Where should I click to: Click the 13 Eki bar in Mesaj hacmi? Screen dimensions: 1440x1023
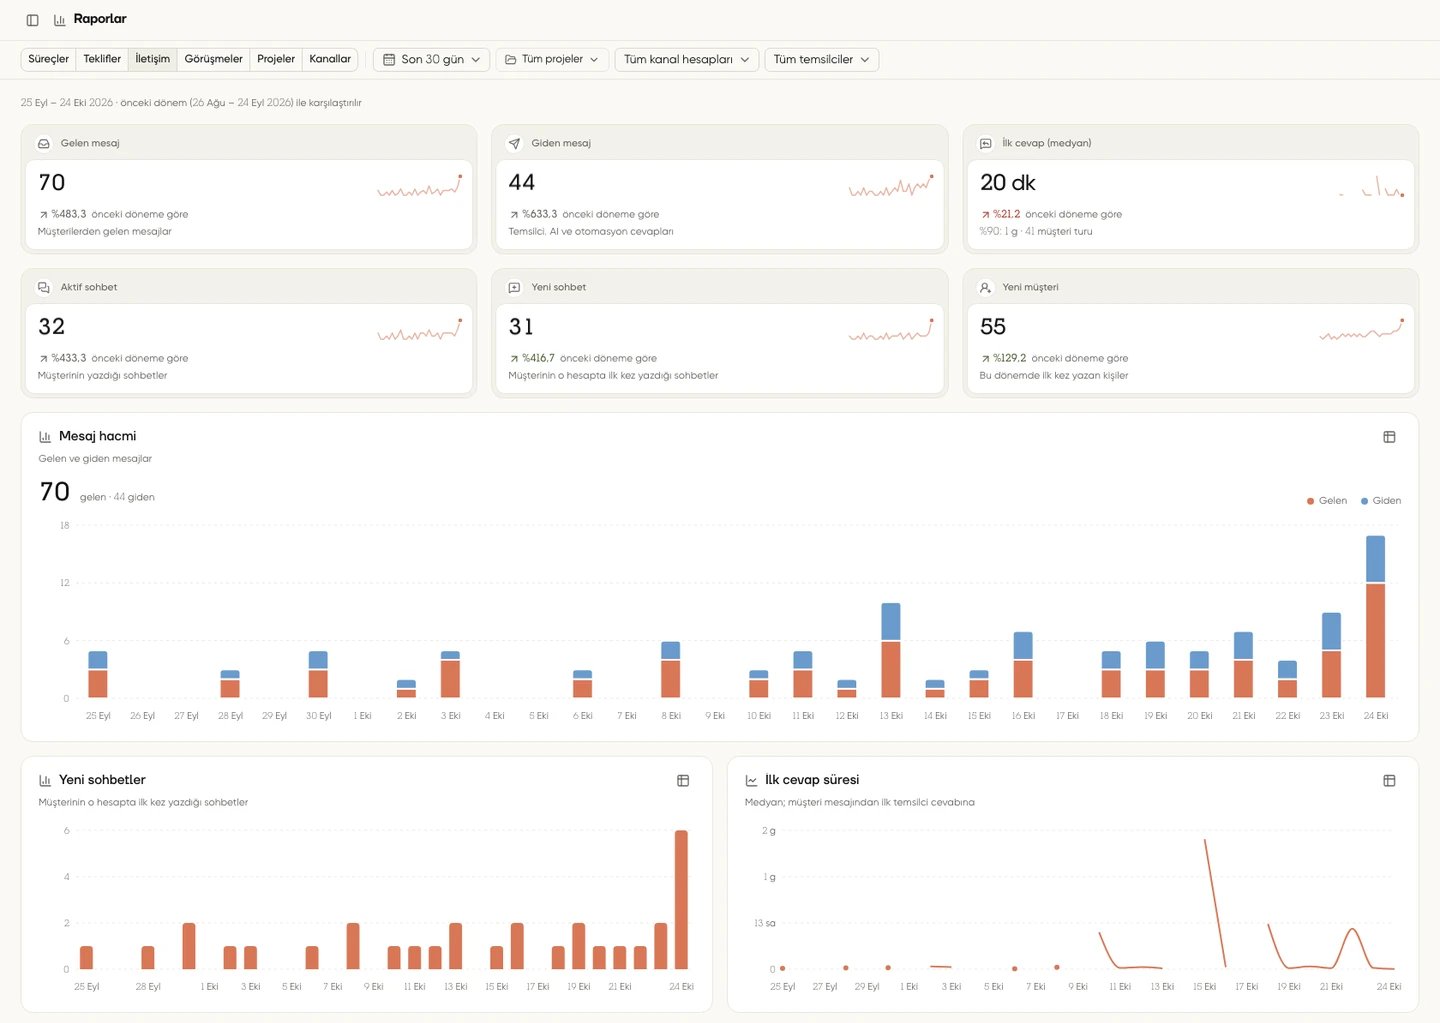891,650
